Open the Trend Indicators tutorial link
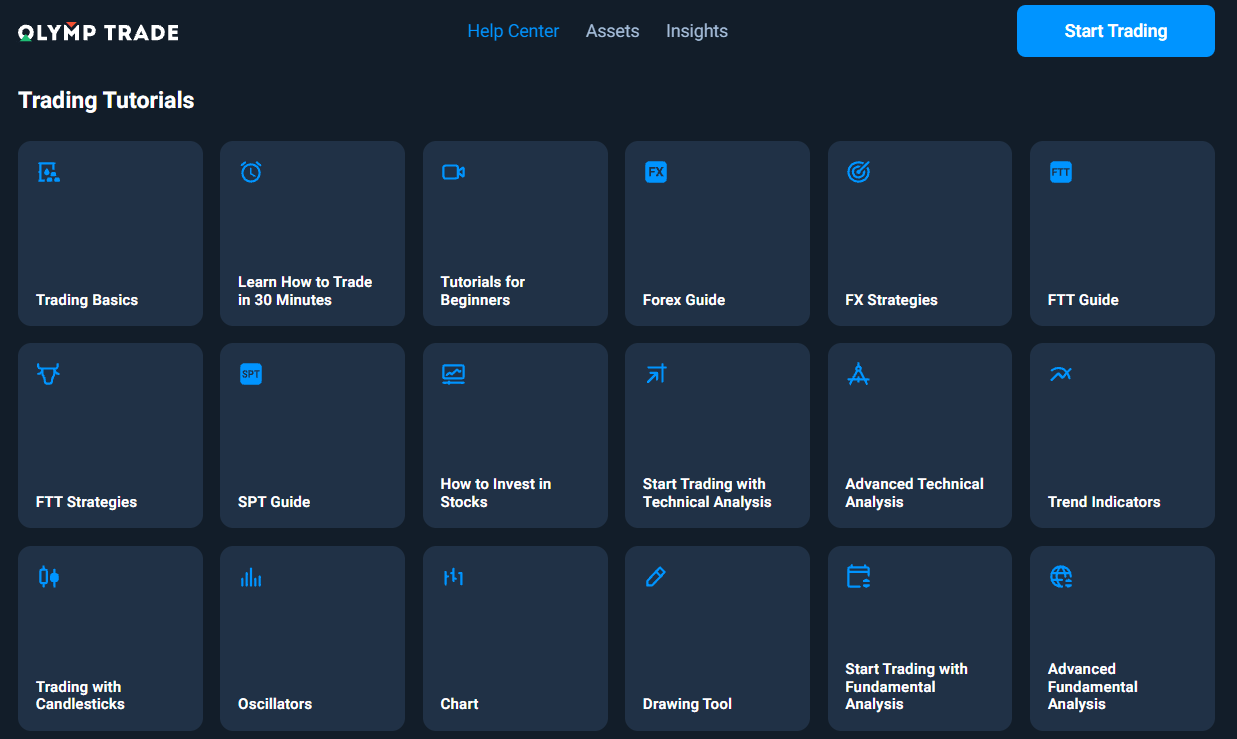This screenshot has width=1237, height=739. pos(1122,436)
